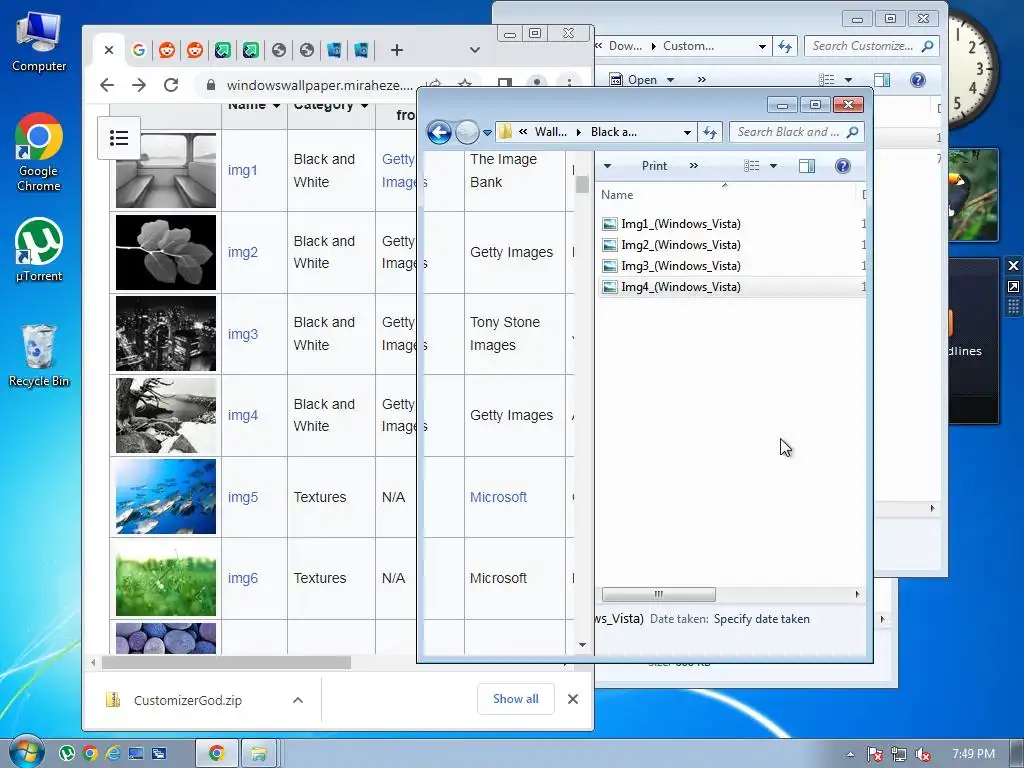The image size is (1024, 768).
Task: Click the Search Black and... field
Action: click(x=796, y=132)
